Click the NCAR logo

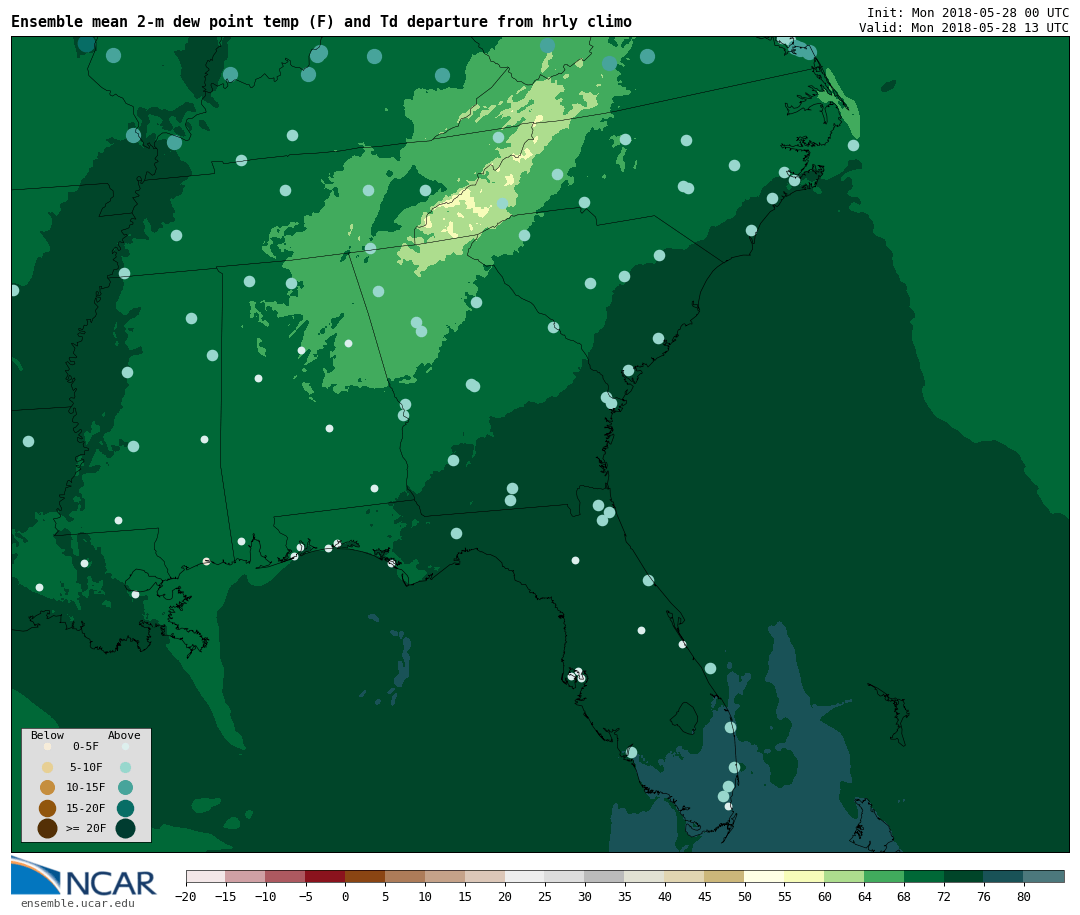(83, 877)
